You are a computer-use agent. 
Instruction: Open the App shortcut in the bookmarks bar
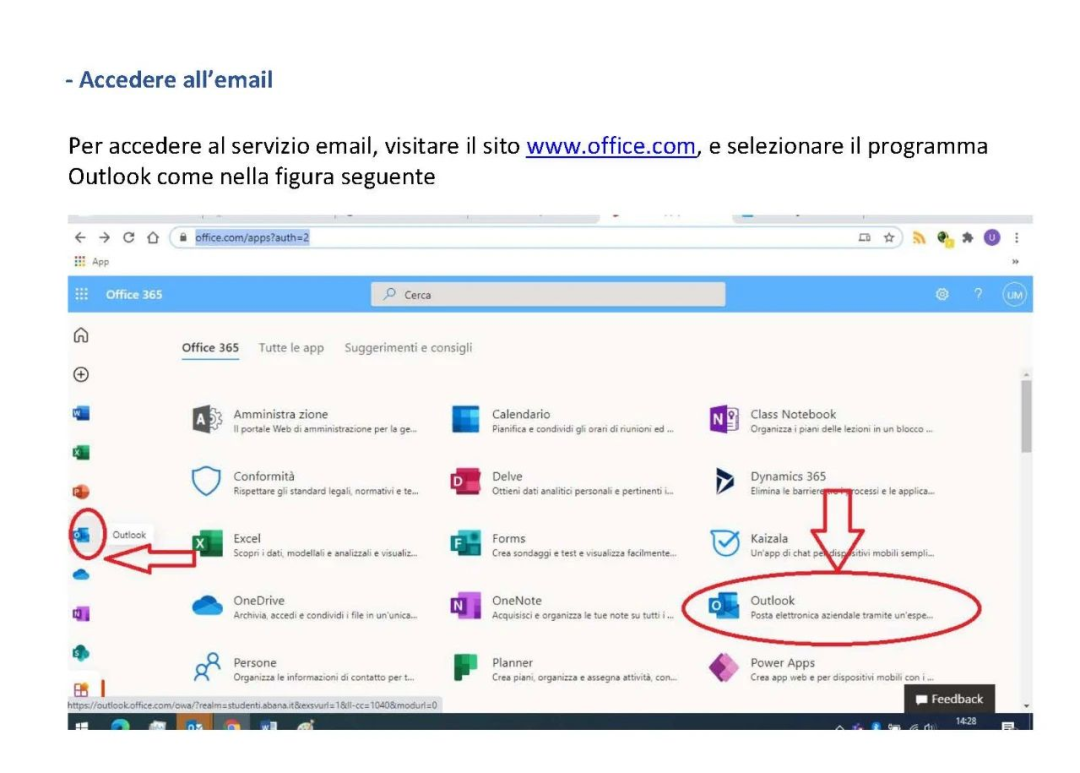92,262
